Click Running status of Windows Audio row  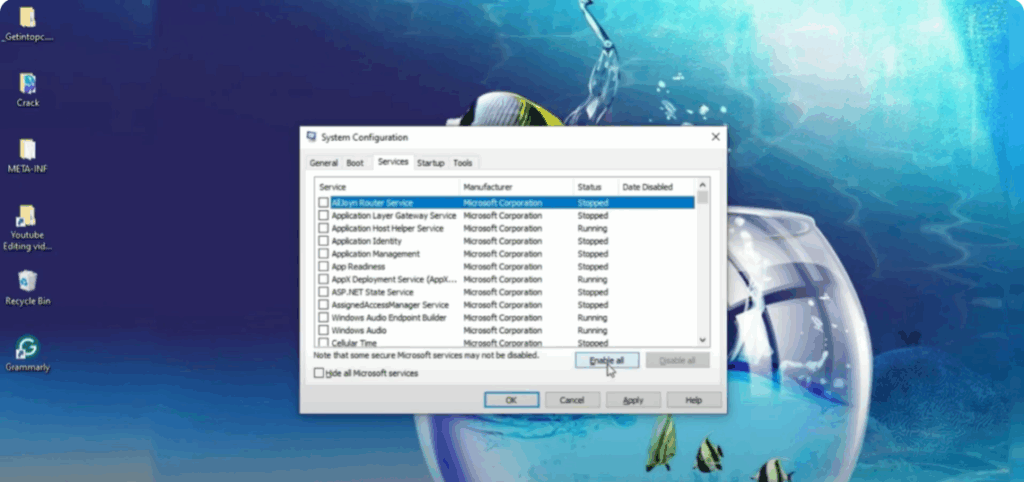point(592,330)
